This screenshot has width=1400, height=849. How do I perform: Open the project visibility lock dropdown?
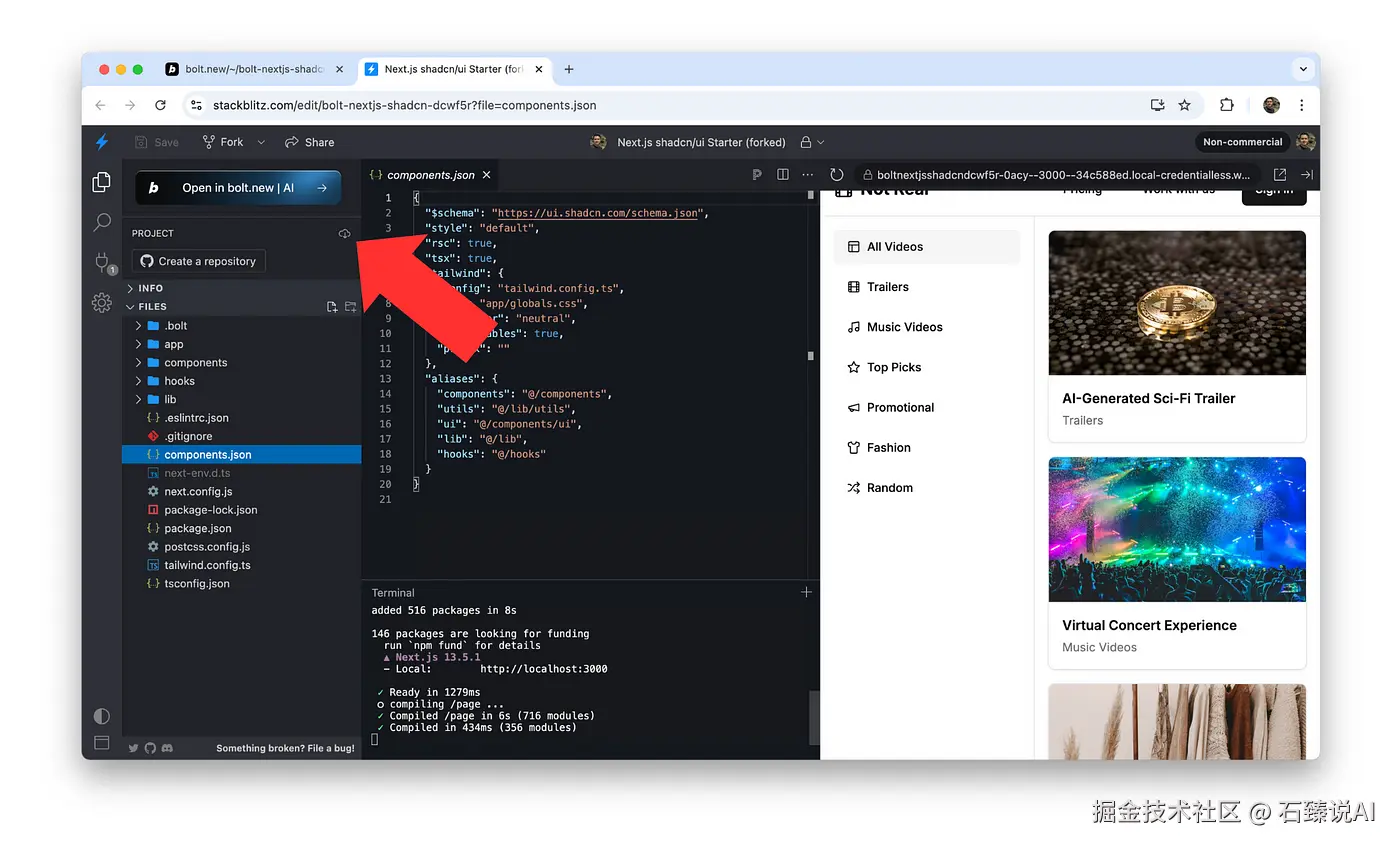pyautogui.click(x=813, y=142)
